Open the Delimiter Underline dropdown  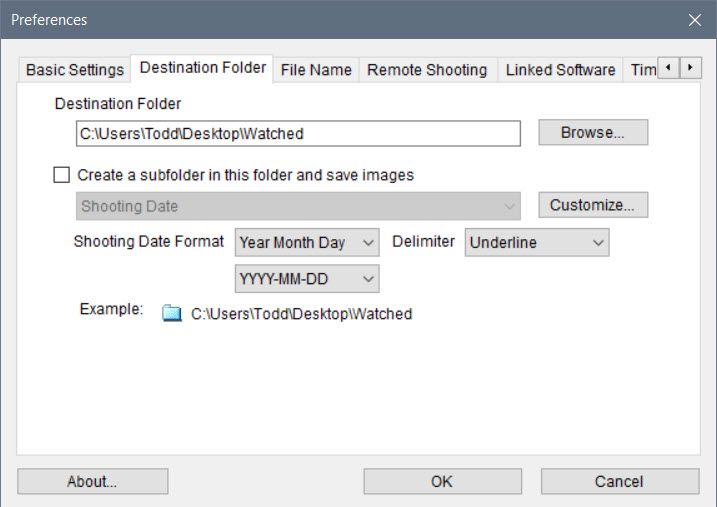537,242
